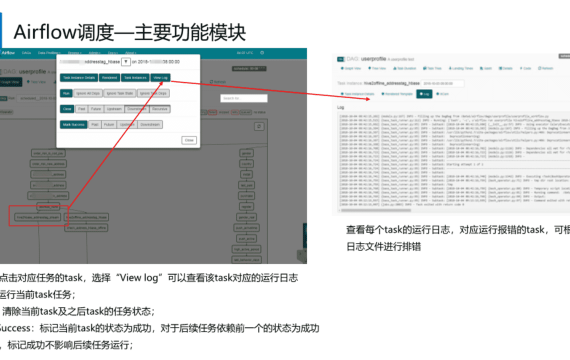The width and height of the screenshot is (570, 360).
Task: Open the DAGs menu in the Airflow navbar
Action: click(x=26, y=53)
